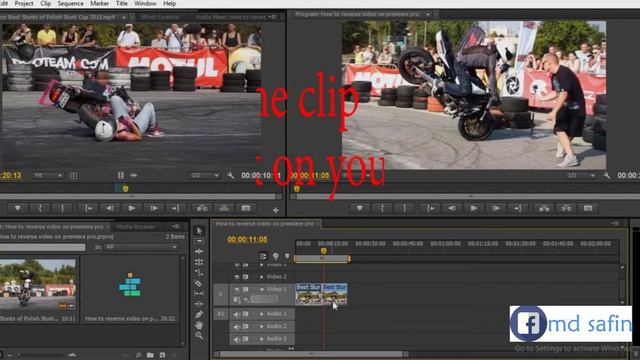Open the Program monitor 1/2 resolution dropdown
The image size is (640, 360).
[x=580, y=176]
